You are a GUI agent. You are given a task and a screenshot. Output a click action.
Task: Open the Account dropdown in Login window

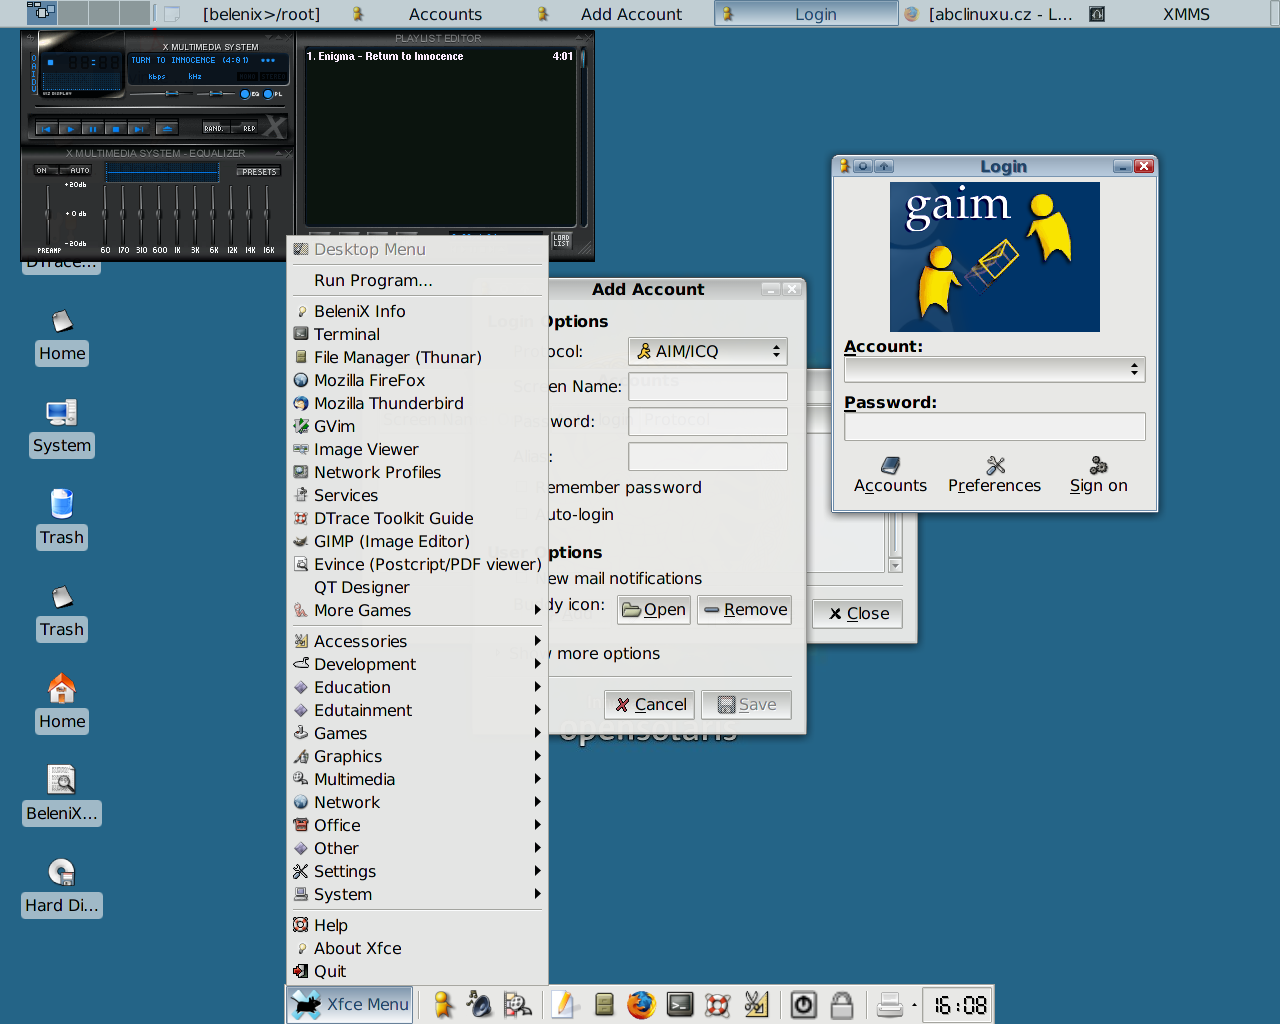pyautogui.click(x=994, y=369)
